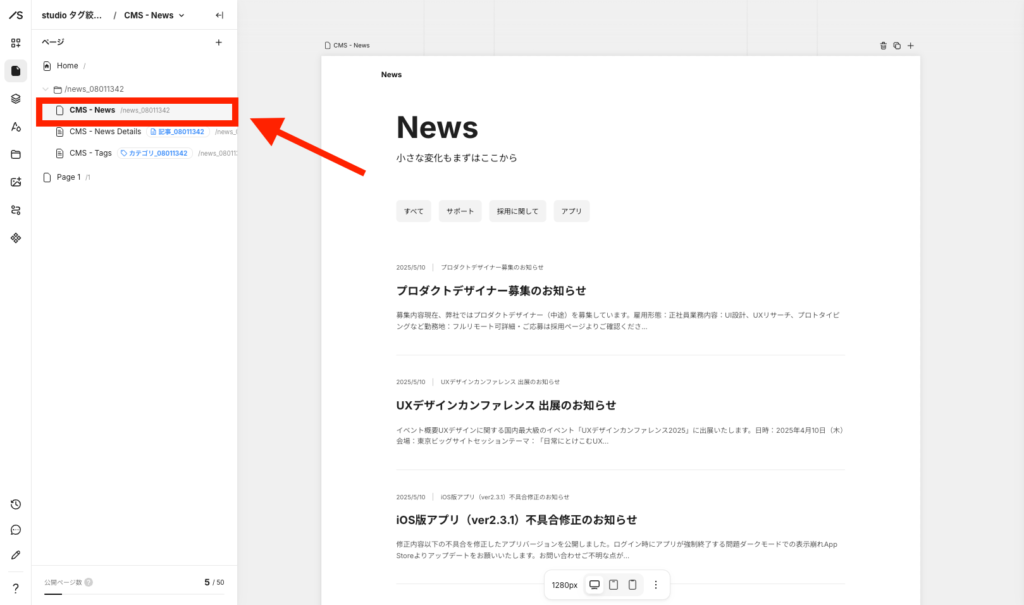Open viewport more options menu
Screen dimensions: 1024x605
656,585
